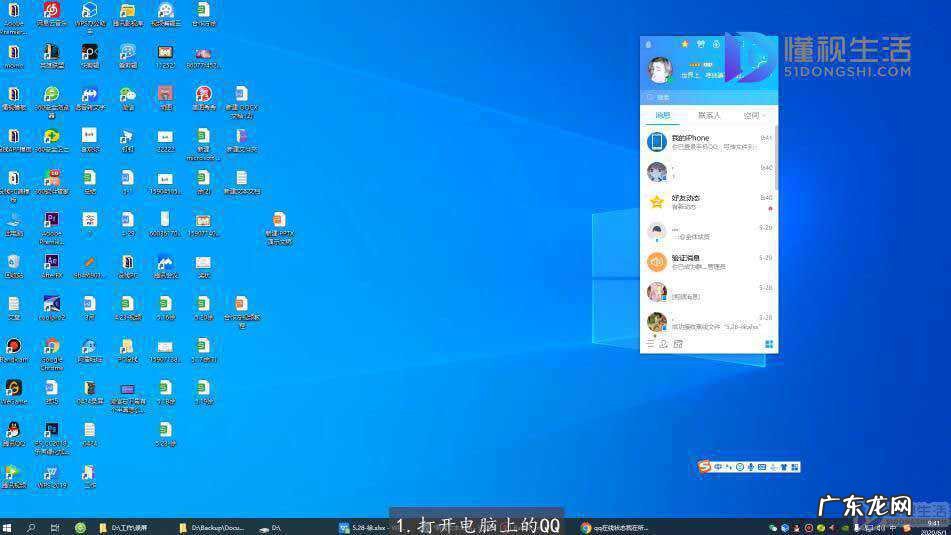
Task: Click the QQ message list scrollbar
Action: [x=776, y=160]
